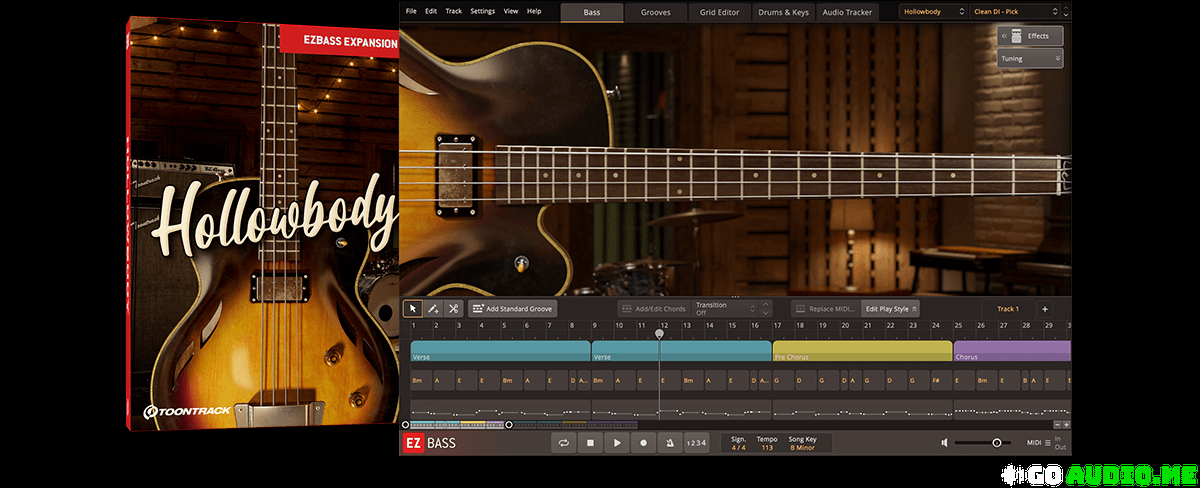Click bar 1 on the timeline ruler
This screenshot has width=1200, height=488.
tap(414, 326)
